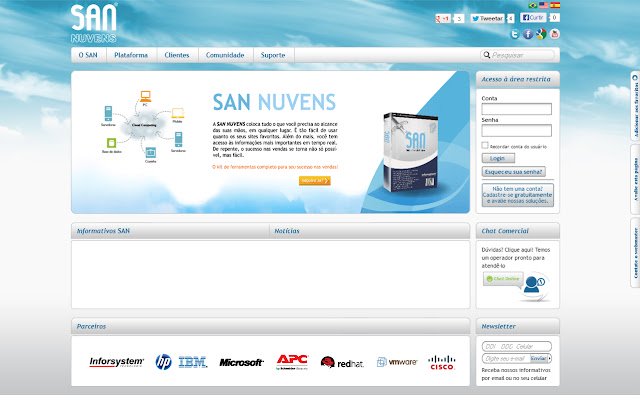Click the IBM partner logo
640x400 pixels.
[193, 362]
